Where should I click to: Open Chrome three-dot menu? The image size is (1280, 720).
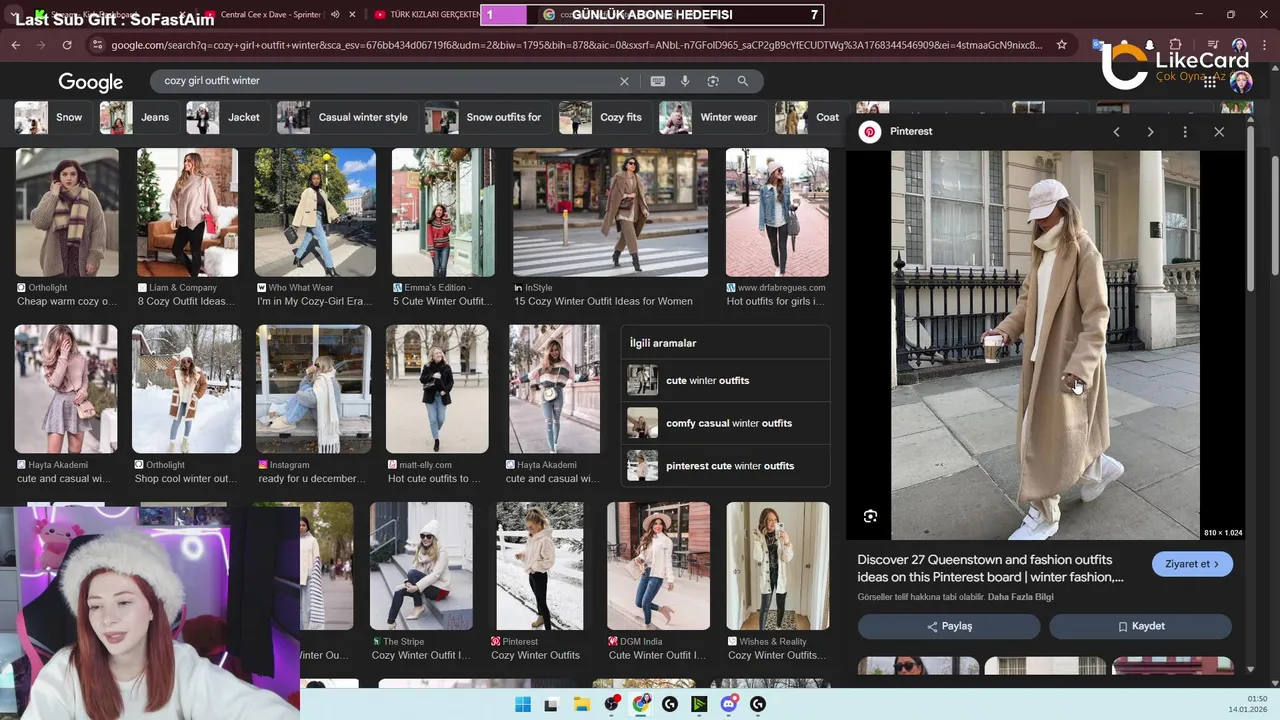click(x=1264, y=45)
